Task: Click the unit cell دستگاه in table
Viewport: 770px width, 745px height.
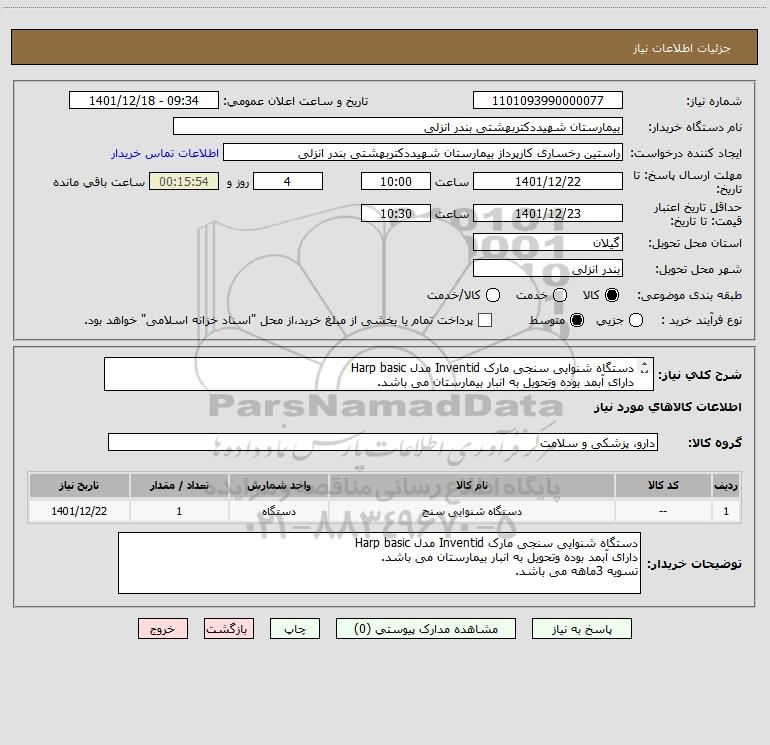Action: (278, 511)
